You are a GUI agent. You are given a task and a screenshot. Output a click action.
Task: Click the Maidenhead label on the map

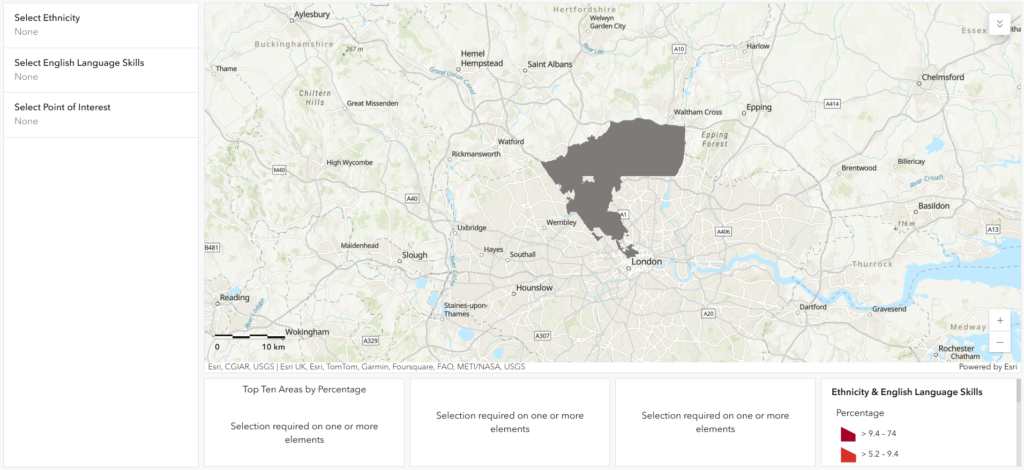pyautogui.click(x=359, y=245)
